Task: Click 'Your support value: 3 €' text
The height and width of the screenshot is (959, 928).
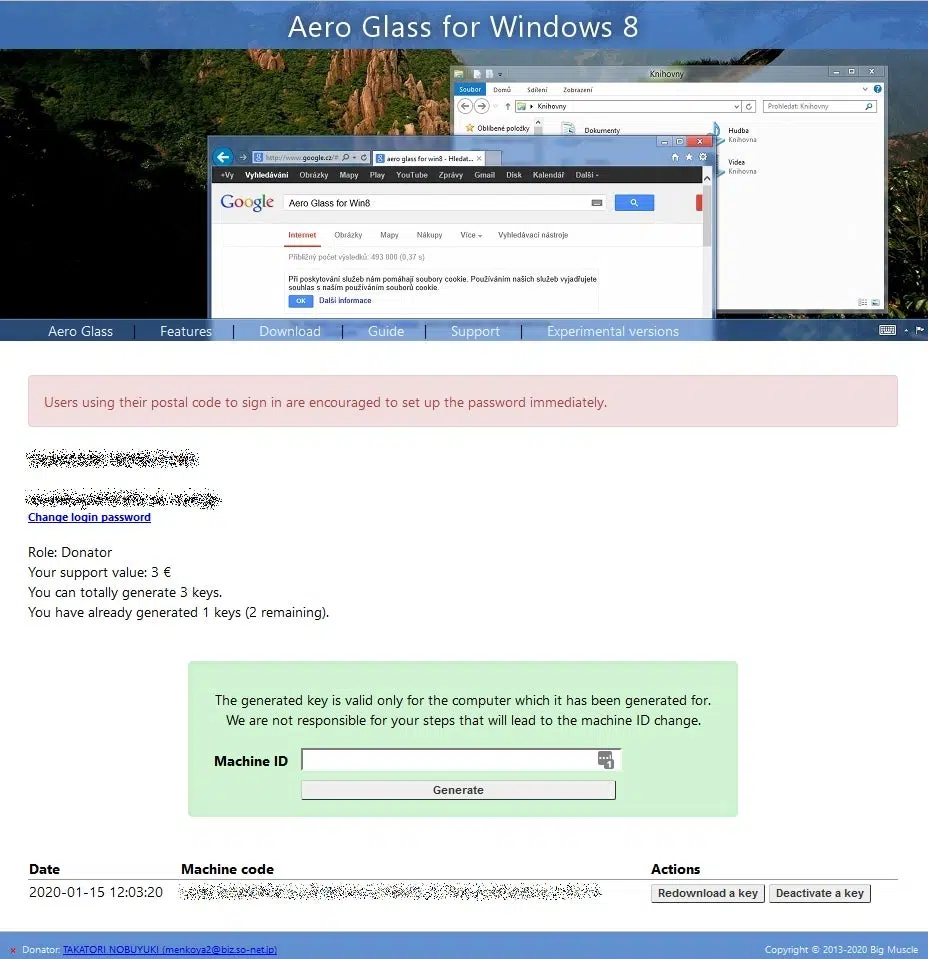Action: (99, 572)
